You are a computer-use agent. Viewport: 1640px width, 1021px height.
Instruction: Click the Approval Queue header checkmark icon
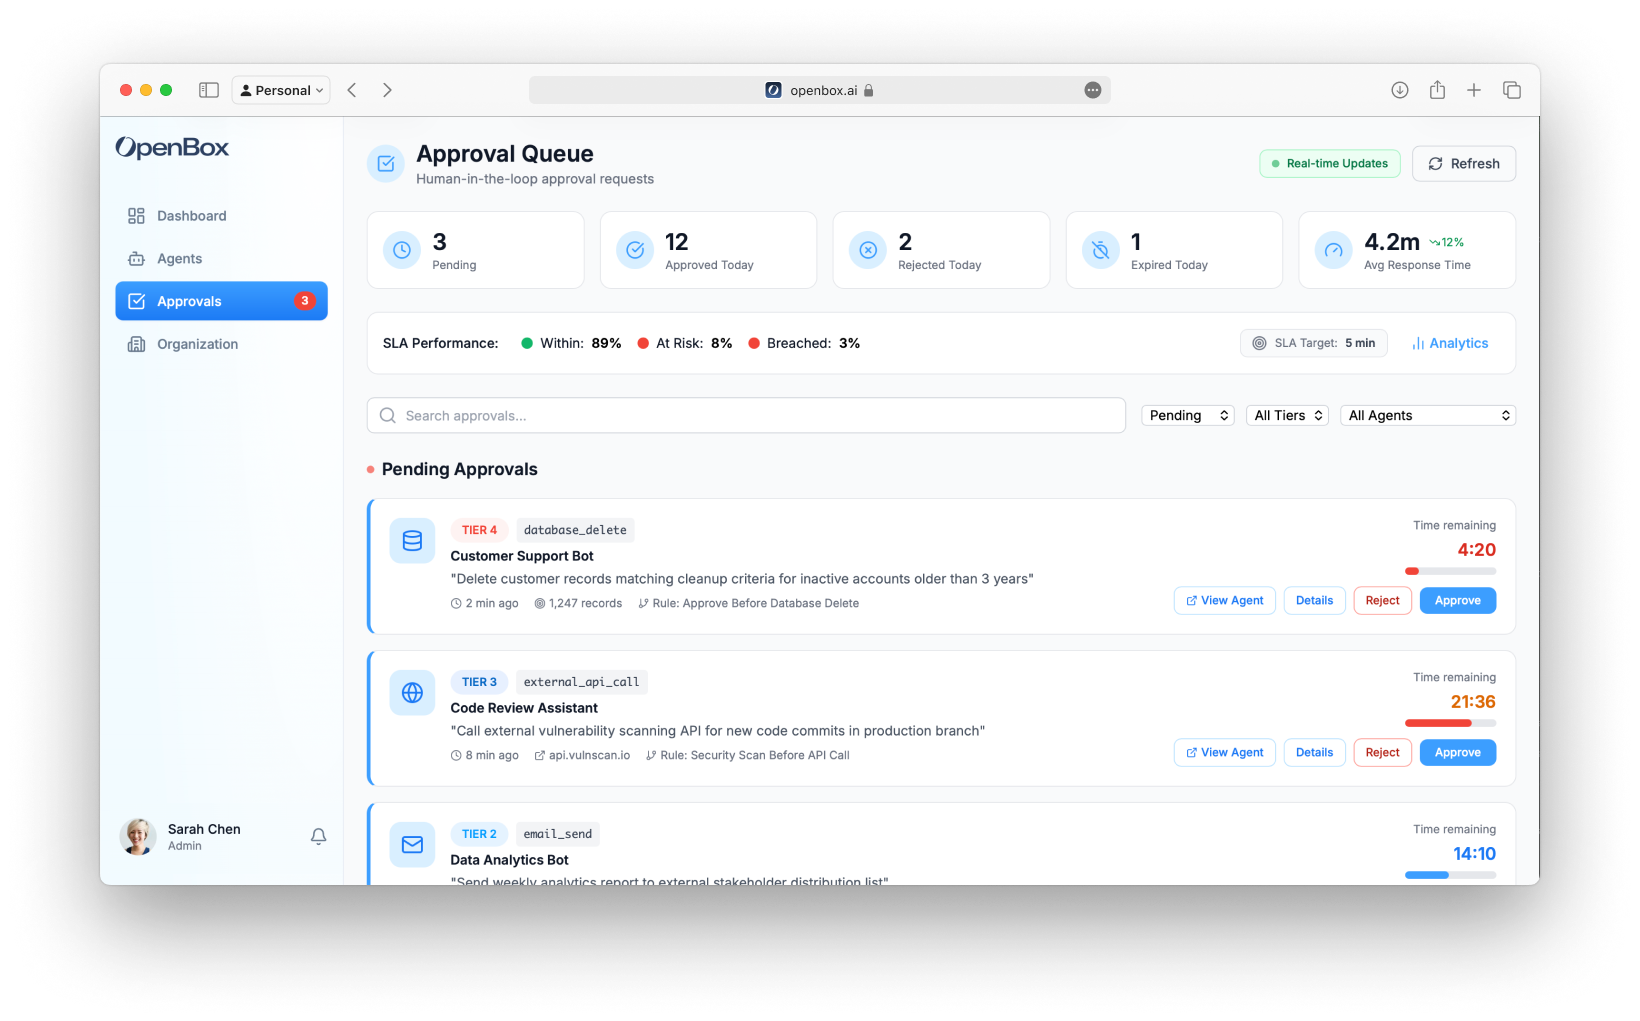(386, 164)
